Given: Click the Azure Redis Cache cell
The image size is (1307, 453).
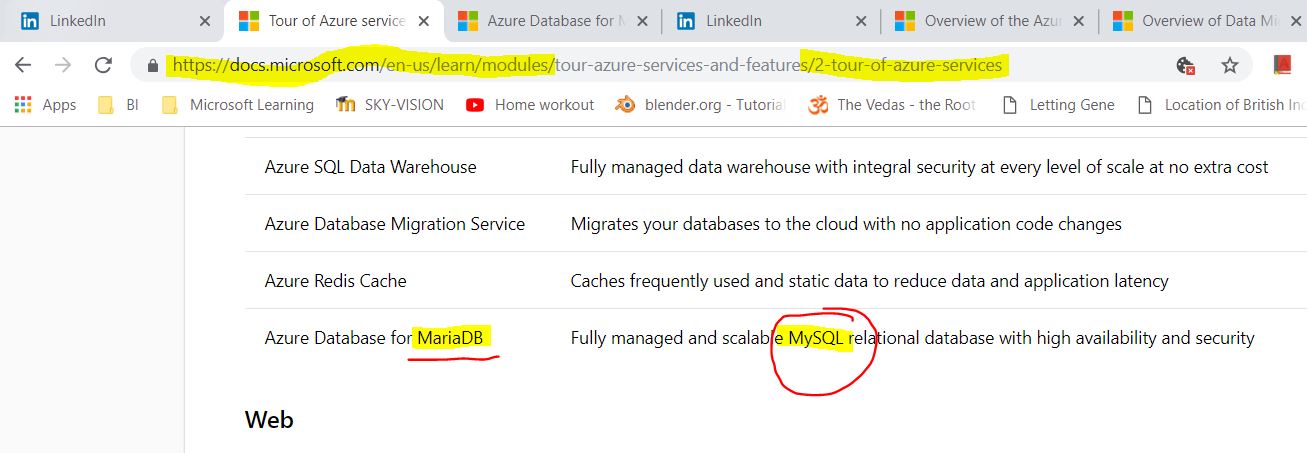Looking at the screenshot, I should coord(335,281).
